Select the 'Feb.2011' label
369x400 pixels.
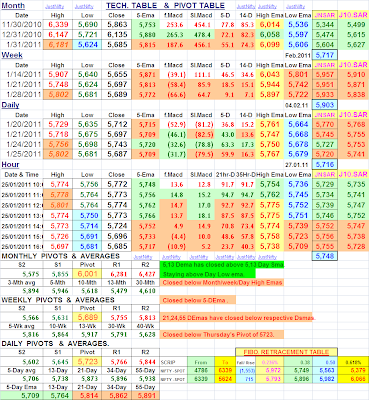pyautogui.click(x=298, y=56)
